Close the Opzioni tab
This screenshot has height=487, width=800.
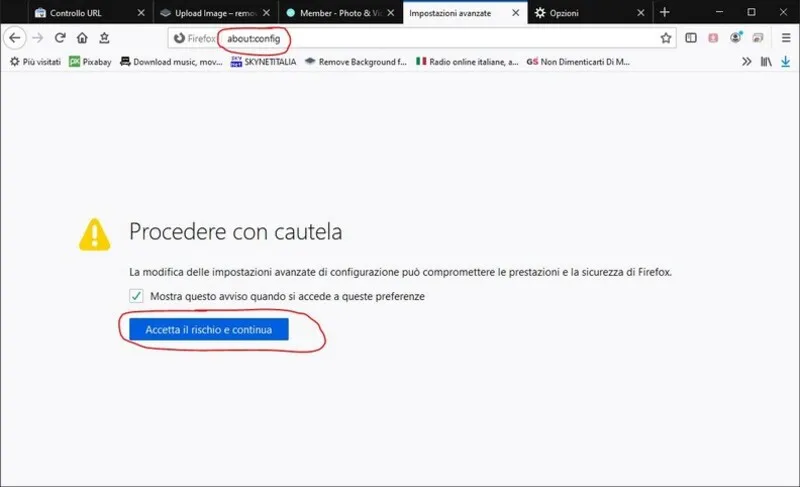[x=641, y=13]
